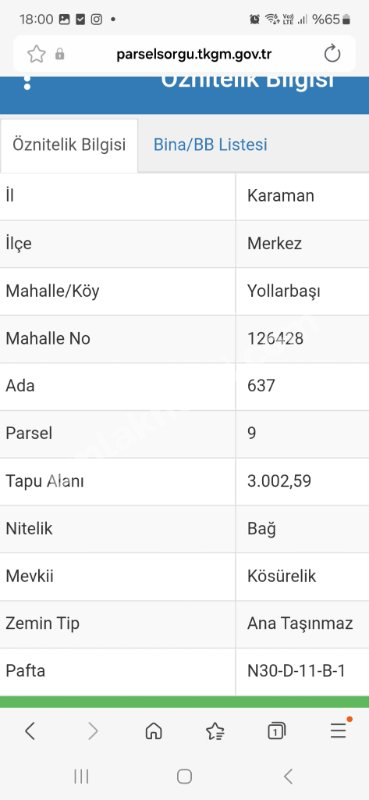Select the Öznitelik Bilgisi tab

point(69,146)
